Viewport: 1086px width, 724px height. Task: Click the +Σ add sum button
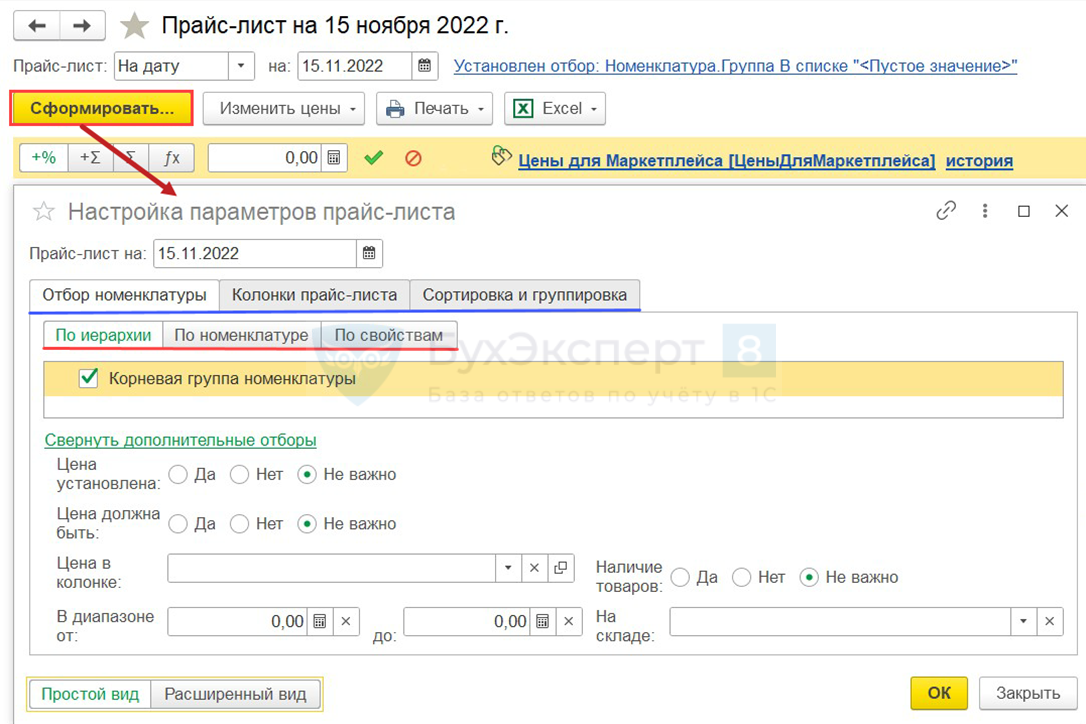click(x=90, y=157)
